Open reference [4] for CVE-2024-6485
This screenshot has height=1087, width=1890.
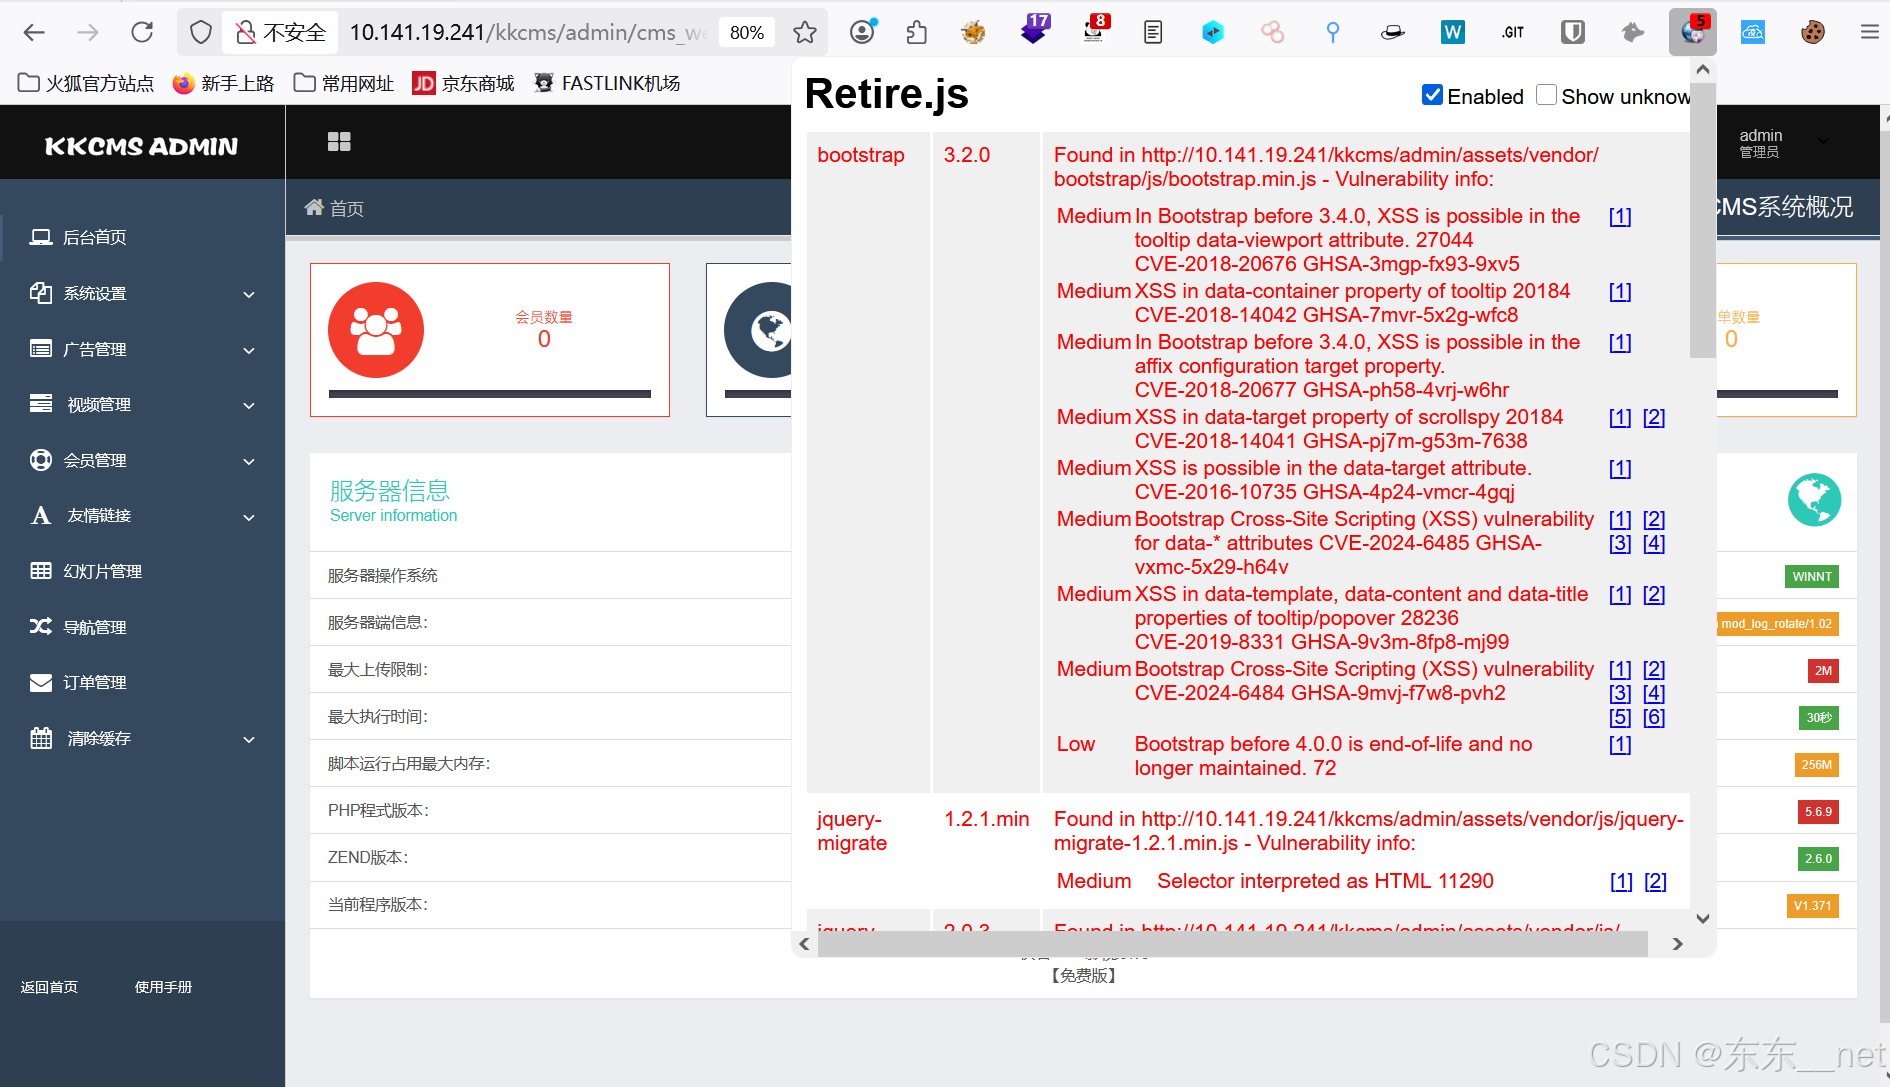pos(1654,543)
